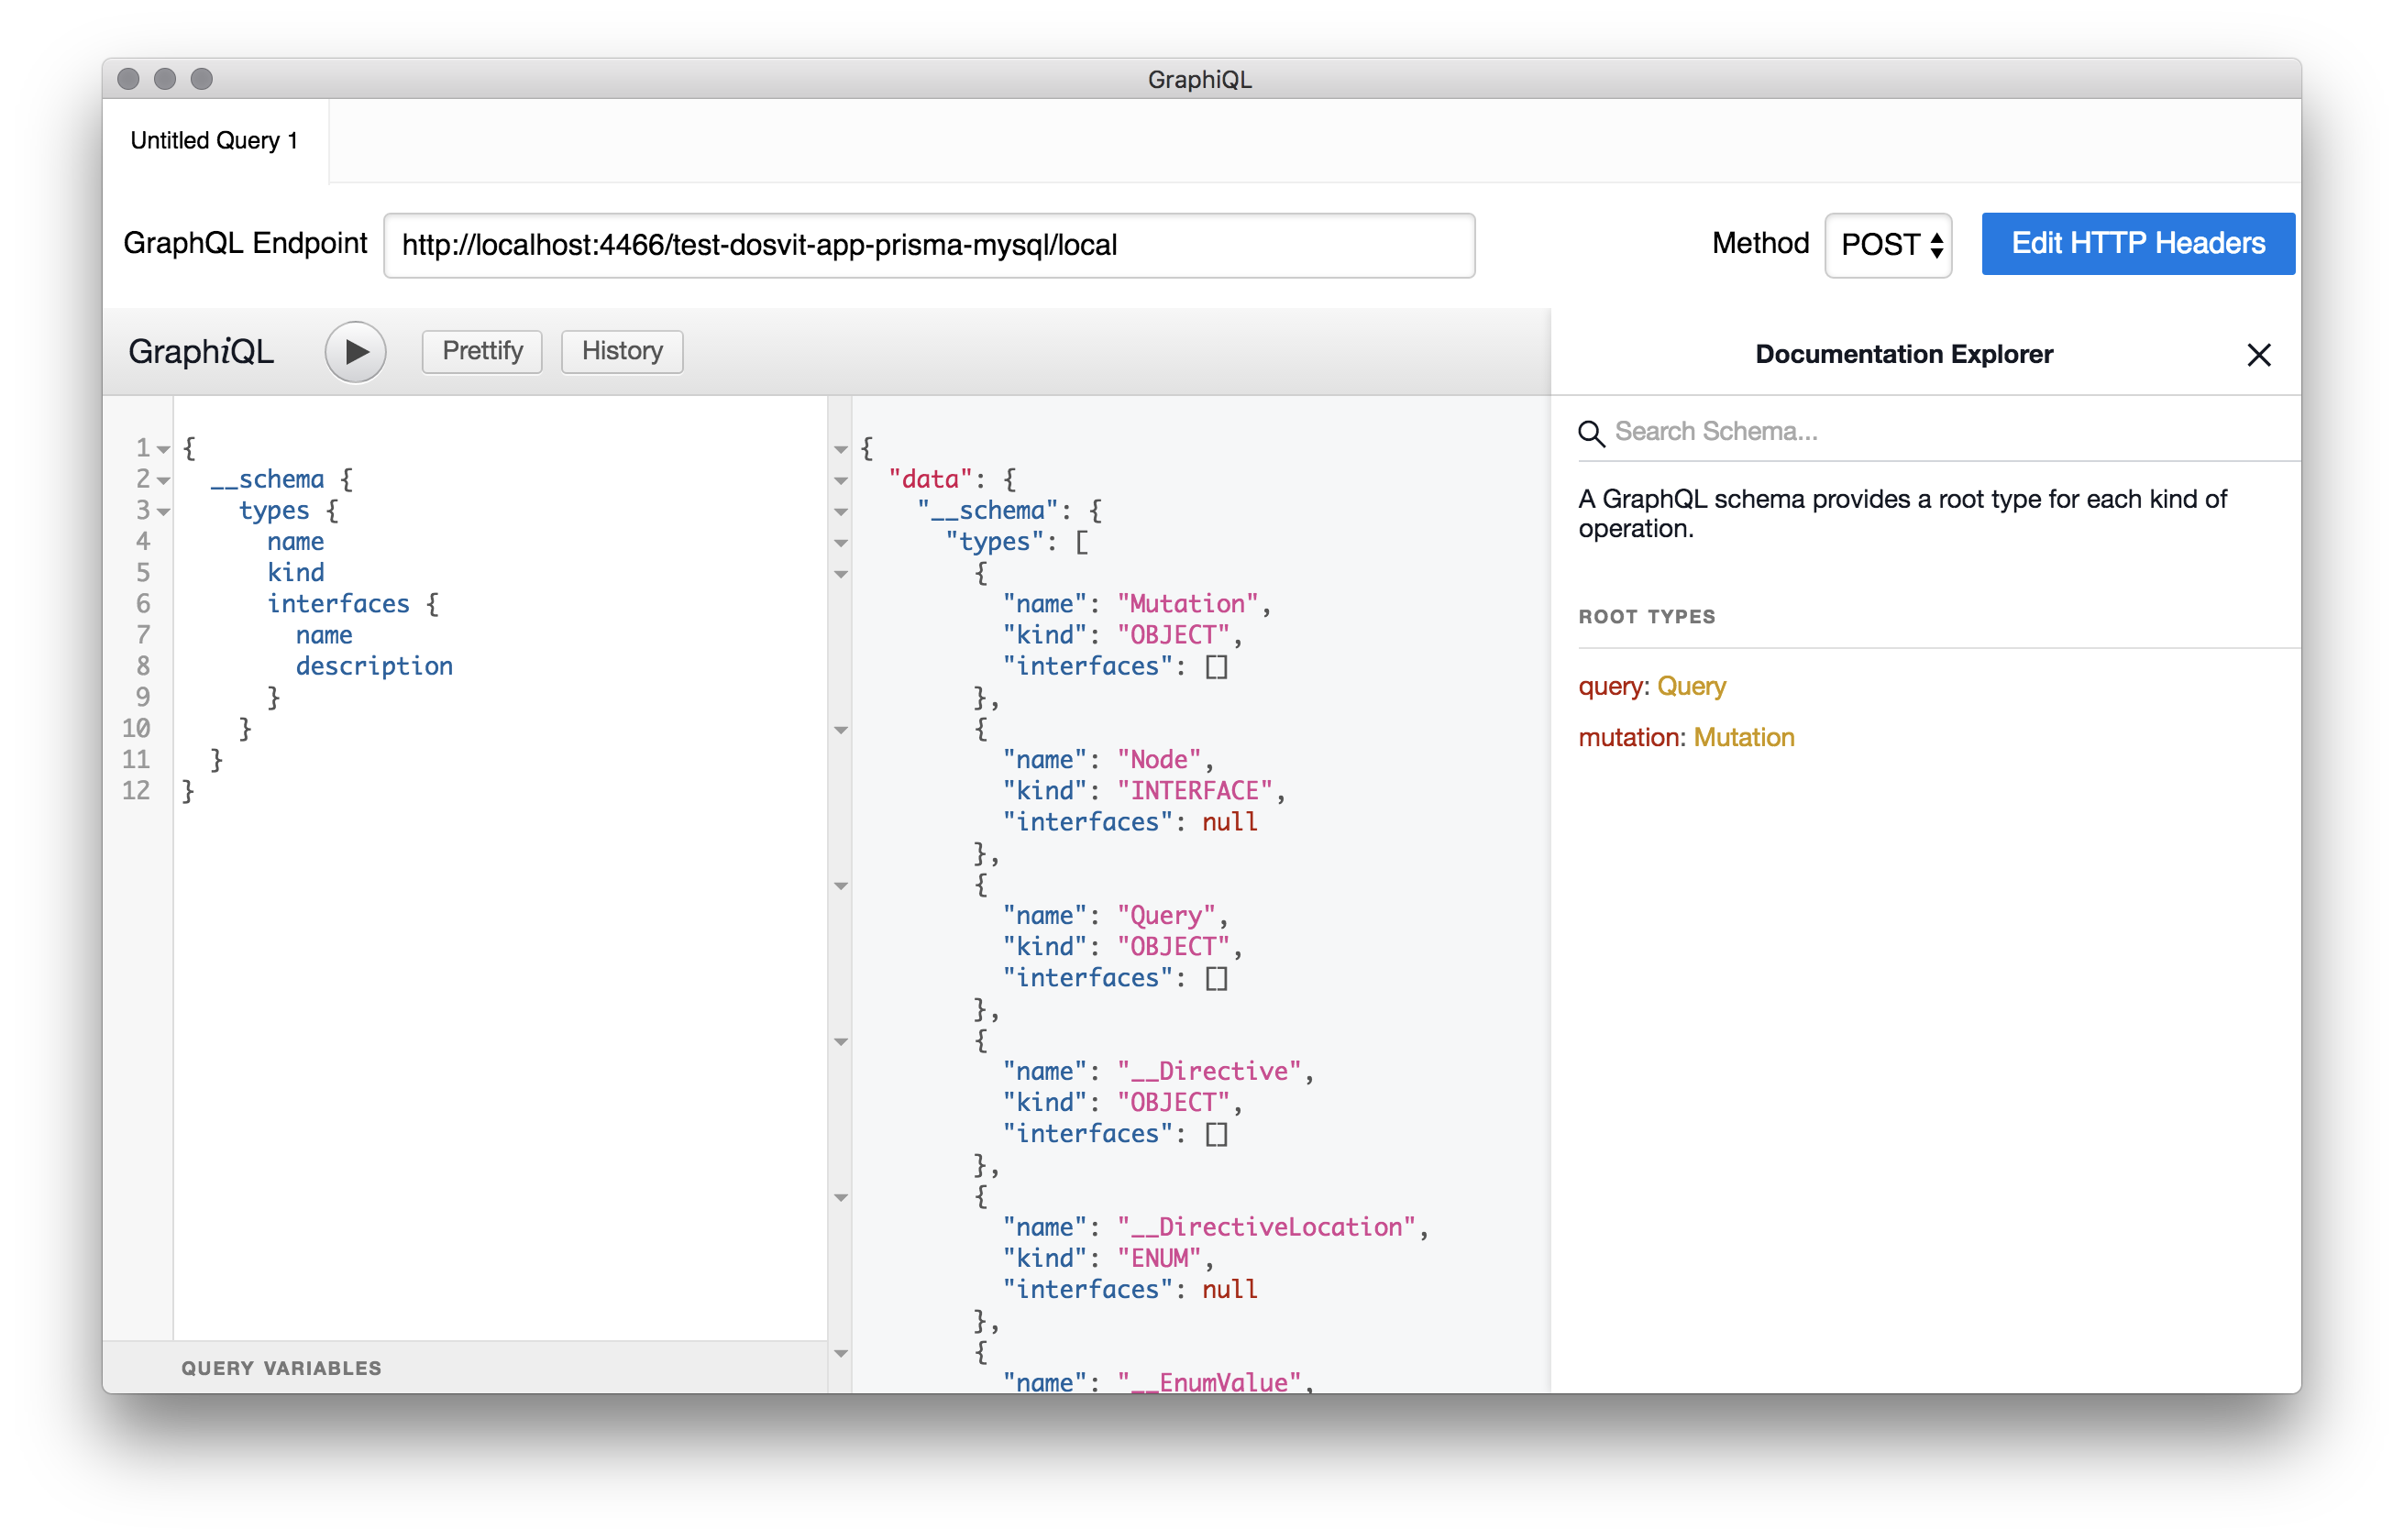This screenshot has width=2404, height=1540.
Task: Collapse the __schema block using its fold triangle
Action: click(x=163, y=480)
